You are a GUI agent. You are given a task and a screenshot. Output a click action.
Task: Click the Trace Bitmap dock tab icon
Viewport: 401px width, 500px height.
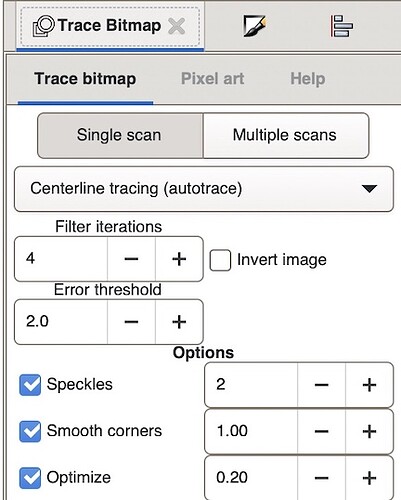[44, 26]
